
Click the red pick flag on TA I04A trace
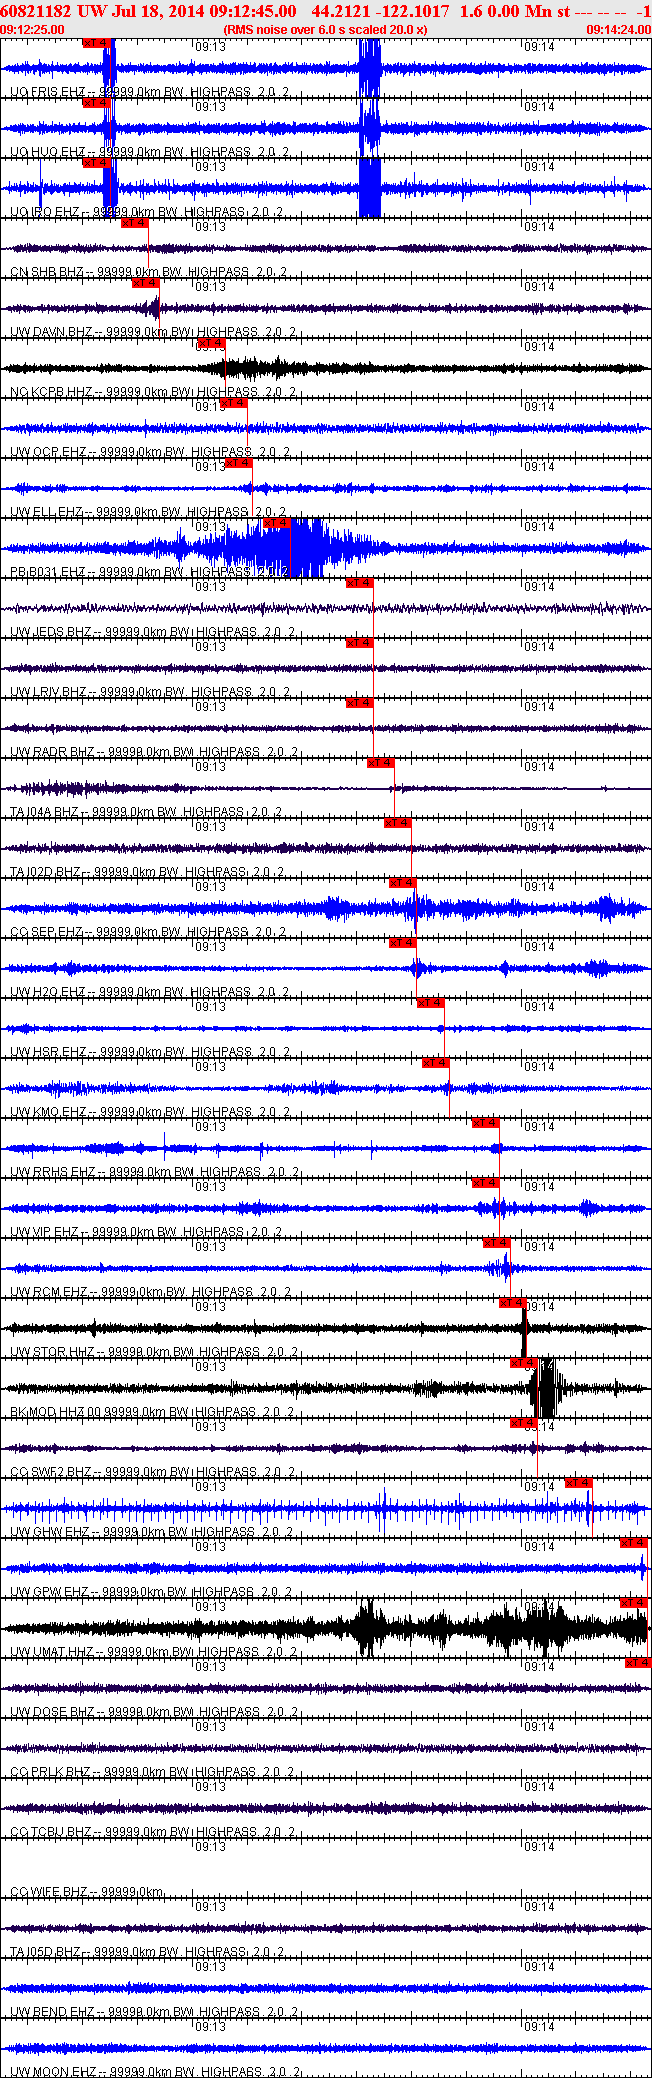[x=381, y=763]
